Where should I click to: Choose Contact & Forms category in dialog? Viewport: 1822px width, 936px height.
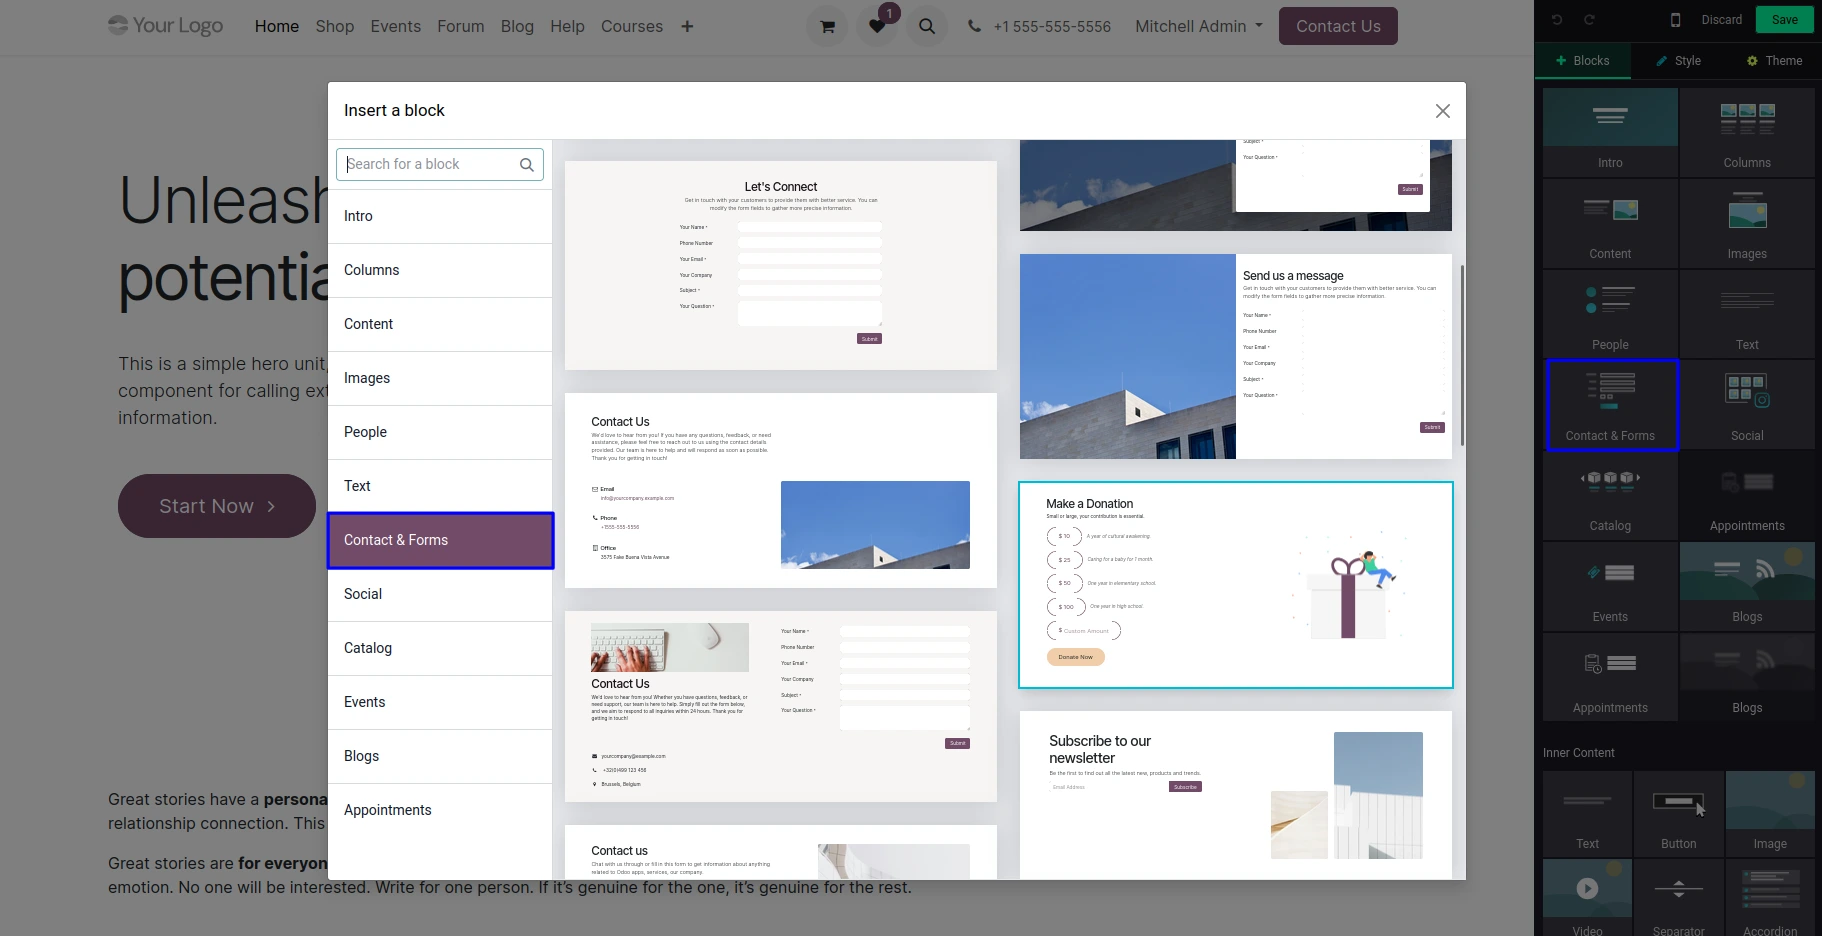pos(440,540)
